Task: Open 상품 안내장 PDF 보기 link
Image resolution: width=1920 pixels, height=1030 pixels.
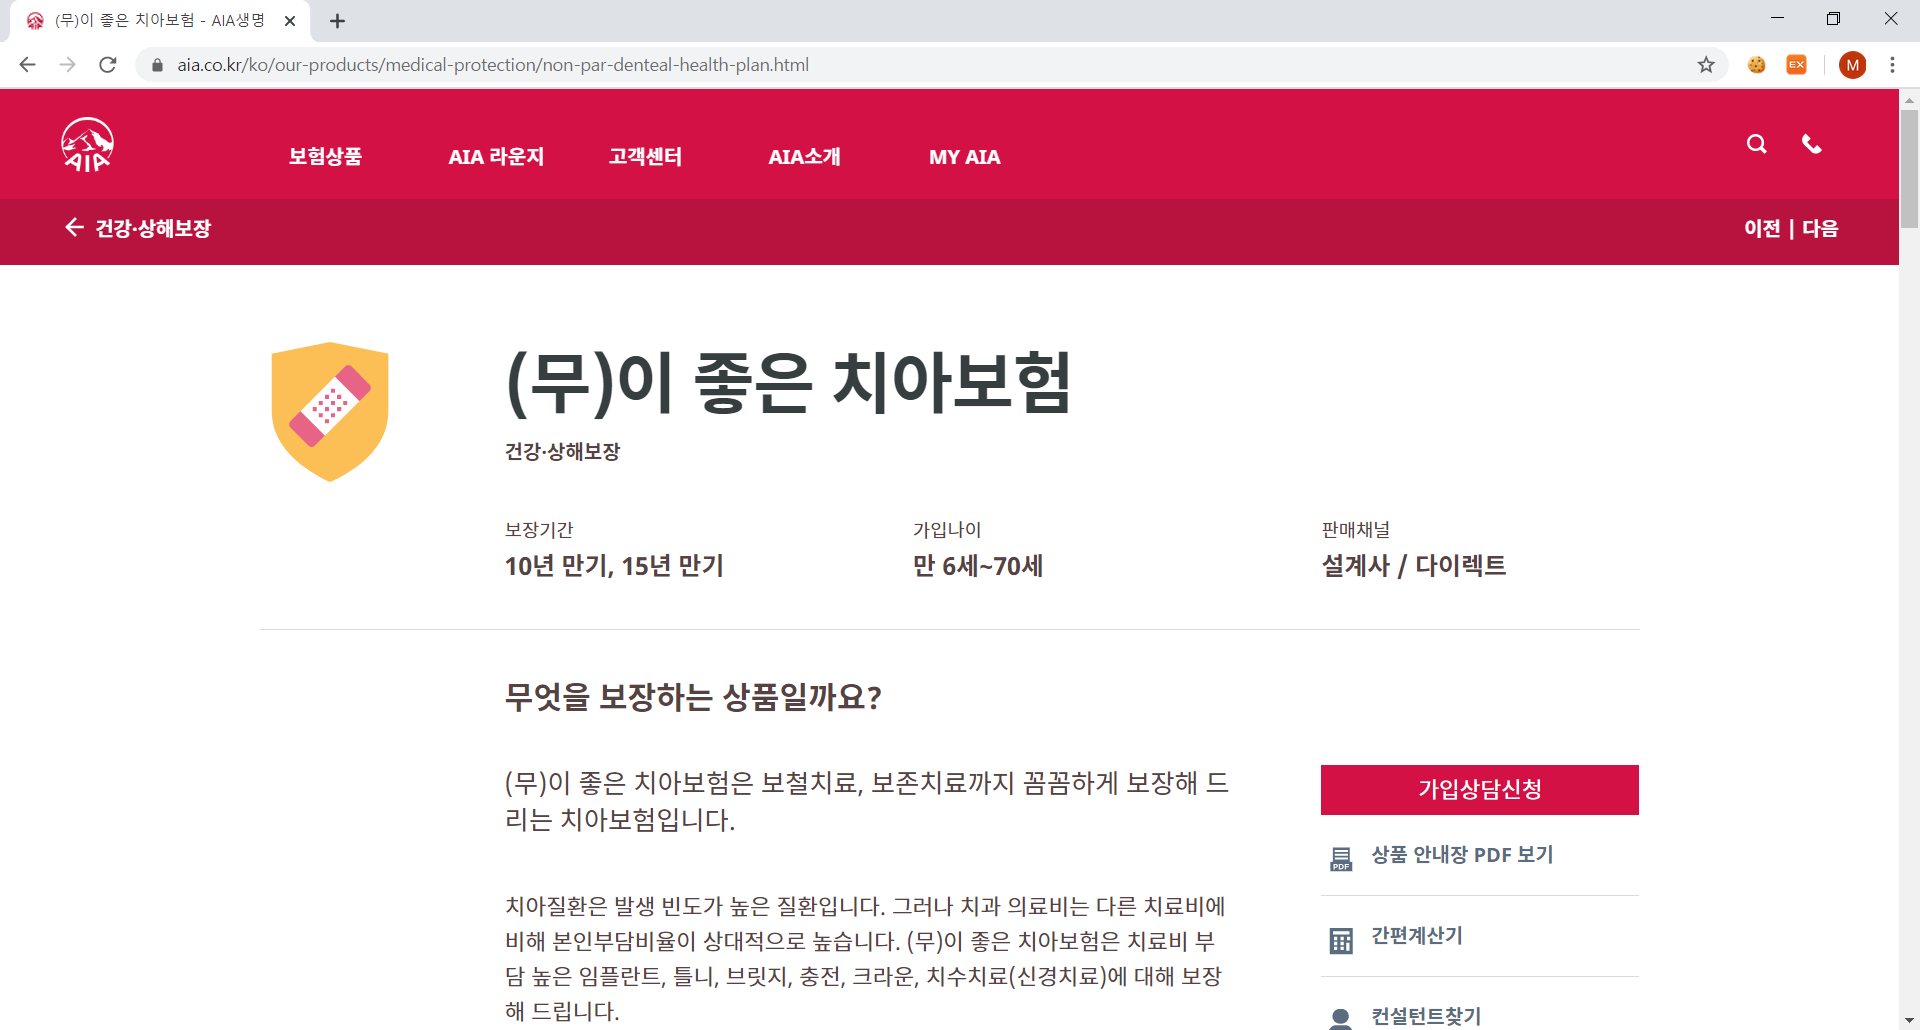Action: [x=1462, y=855]
